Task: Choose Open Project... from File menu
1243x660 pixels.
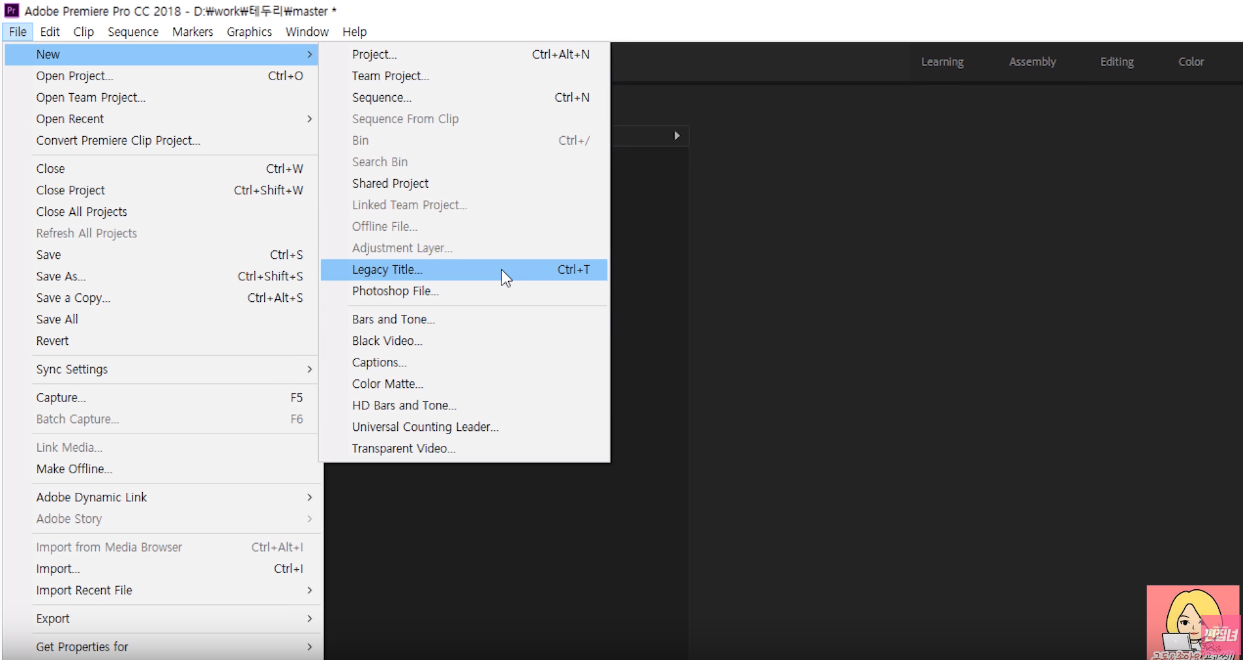Action: click(x=161, y=76)
